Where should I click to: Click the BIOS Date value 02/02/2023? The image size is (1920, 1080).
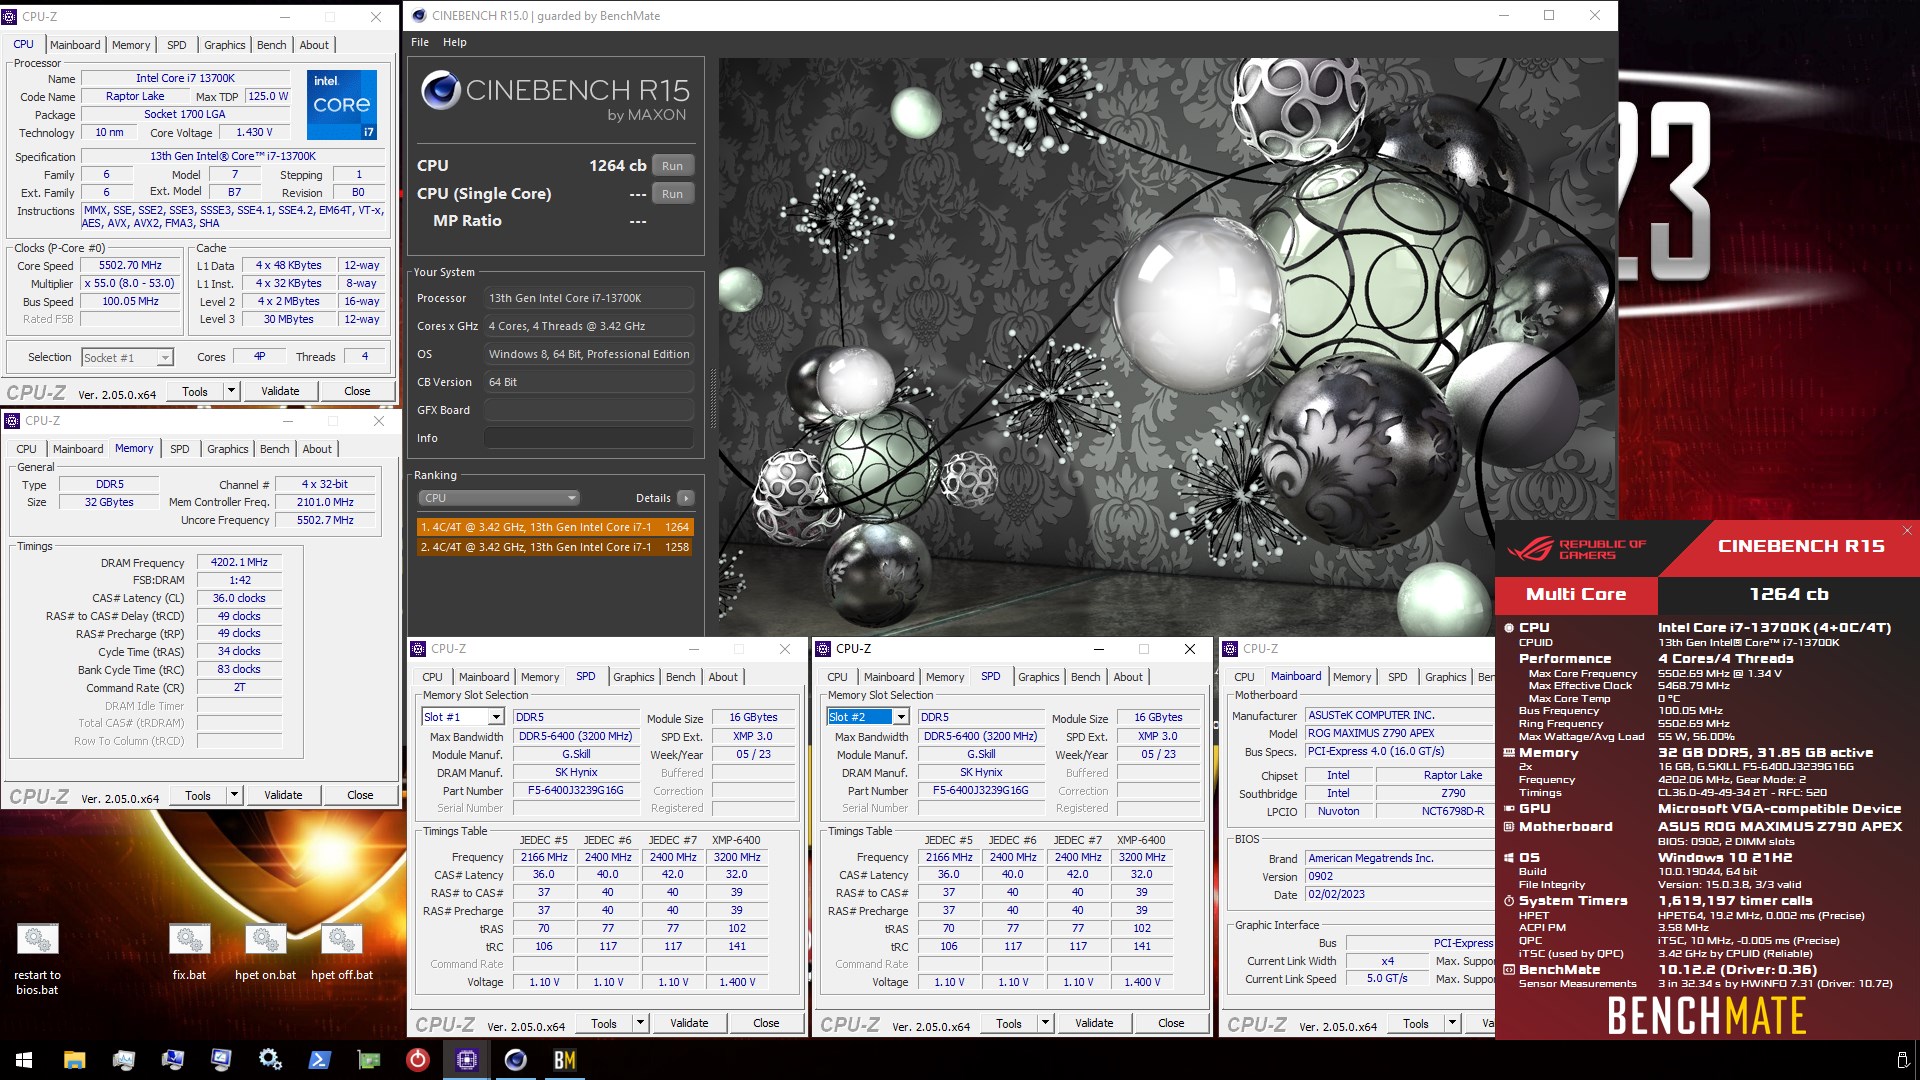[x=1400, y=894]
